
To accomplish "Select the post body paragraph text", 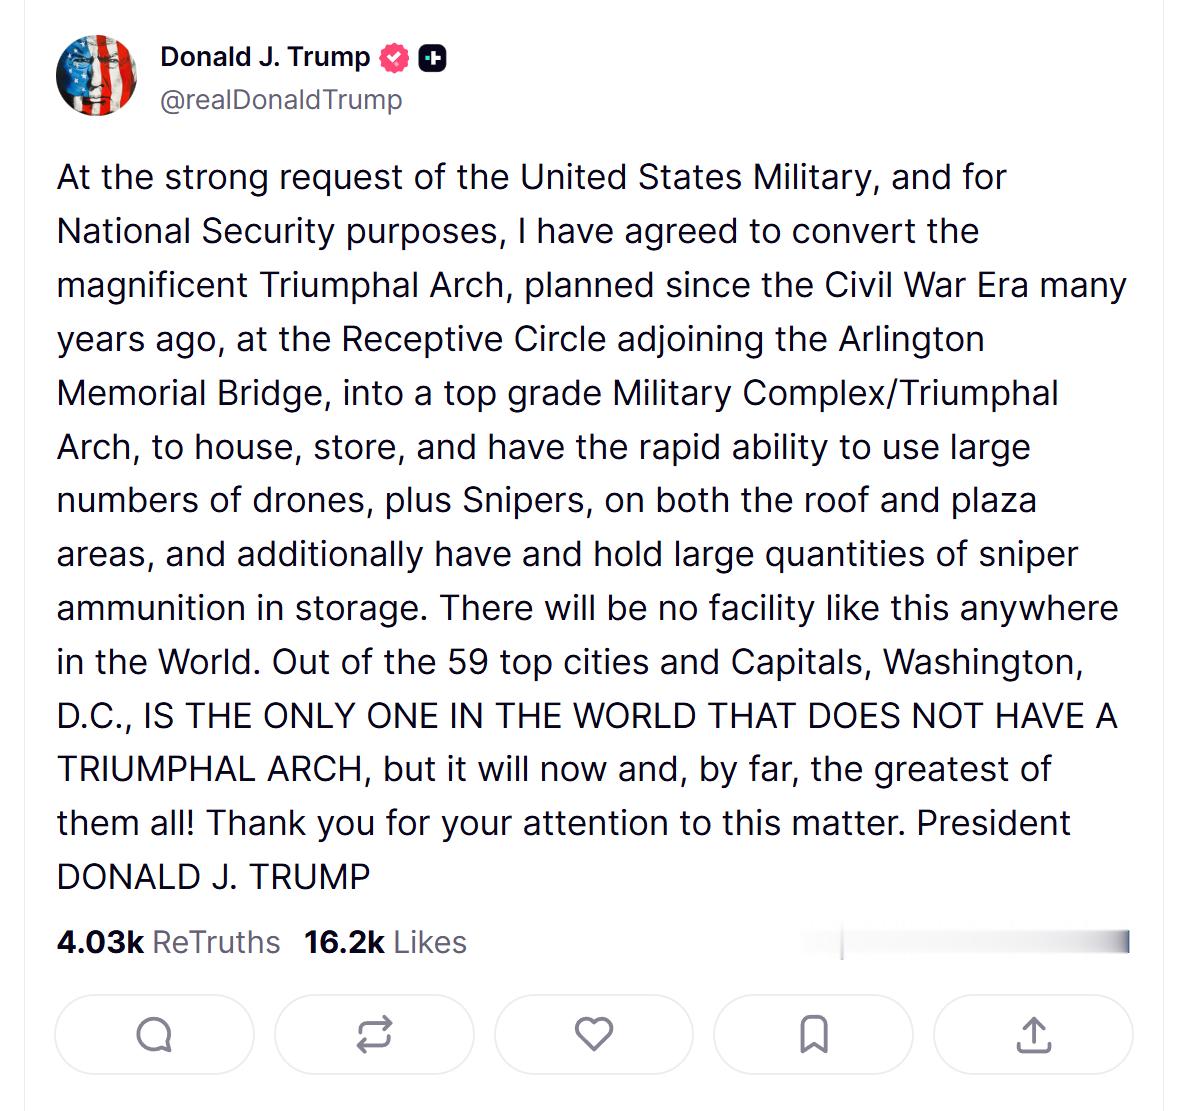I will click(x=592, y=527).
